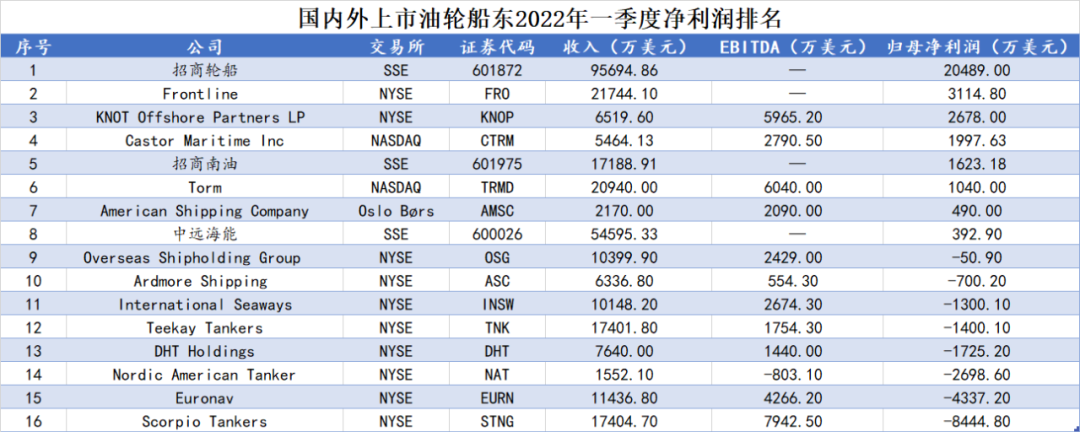
Task: Select the 归母净利润（万美元） column header
Action: pyautogui.click(x=977, y=47)
